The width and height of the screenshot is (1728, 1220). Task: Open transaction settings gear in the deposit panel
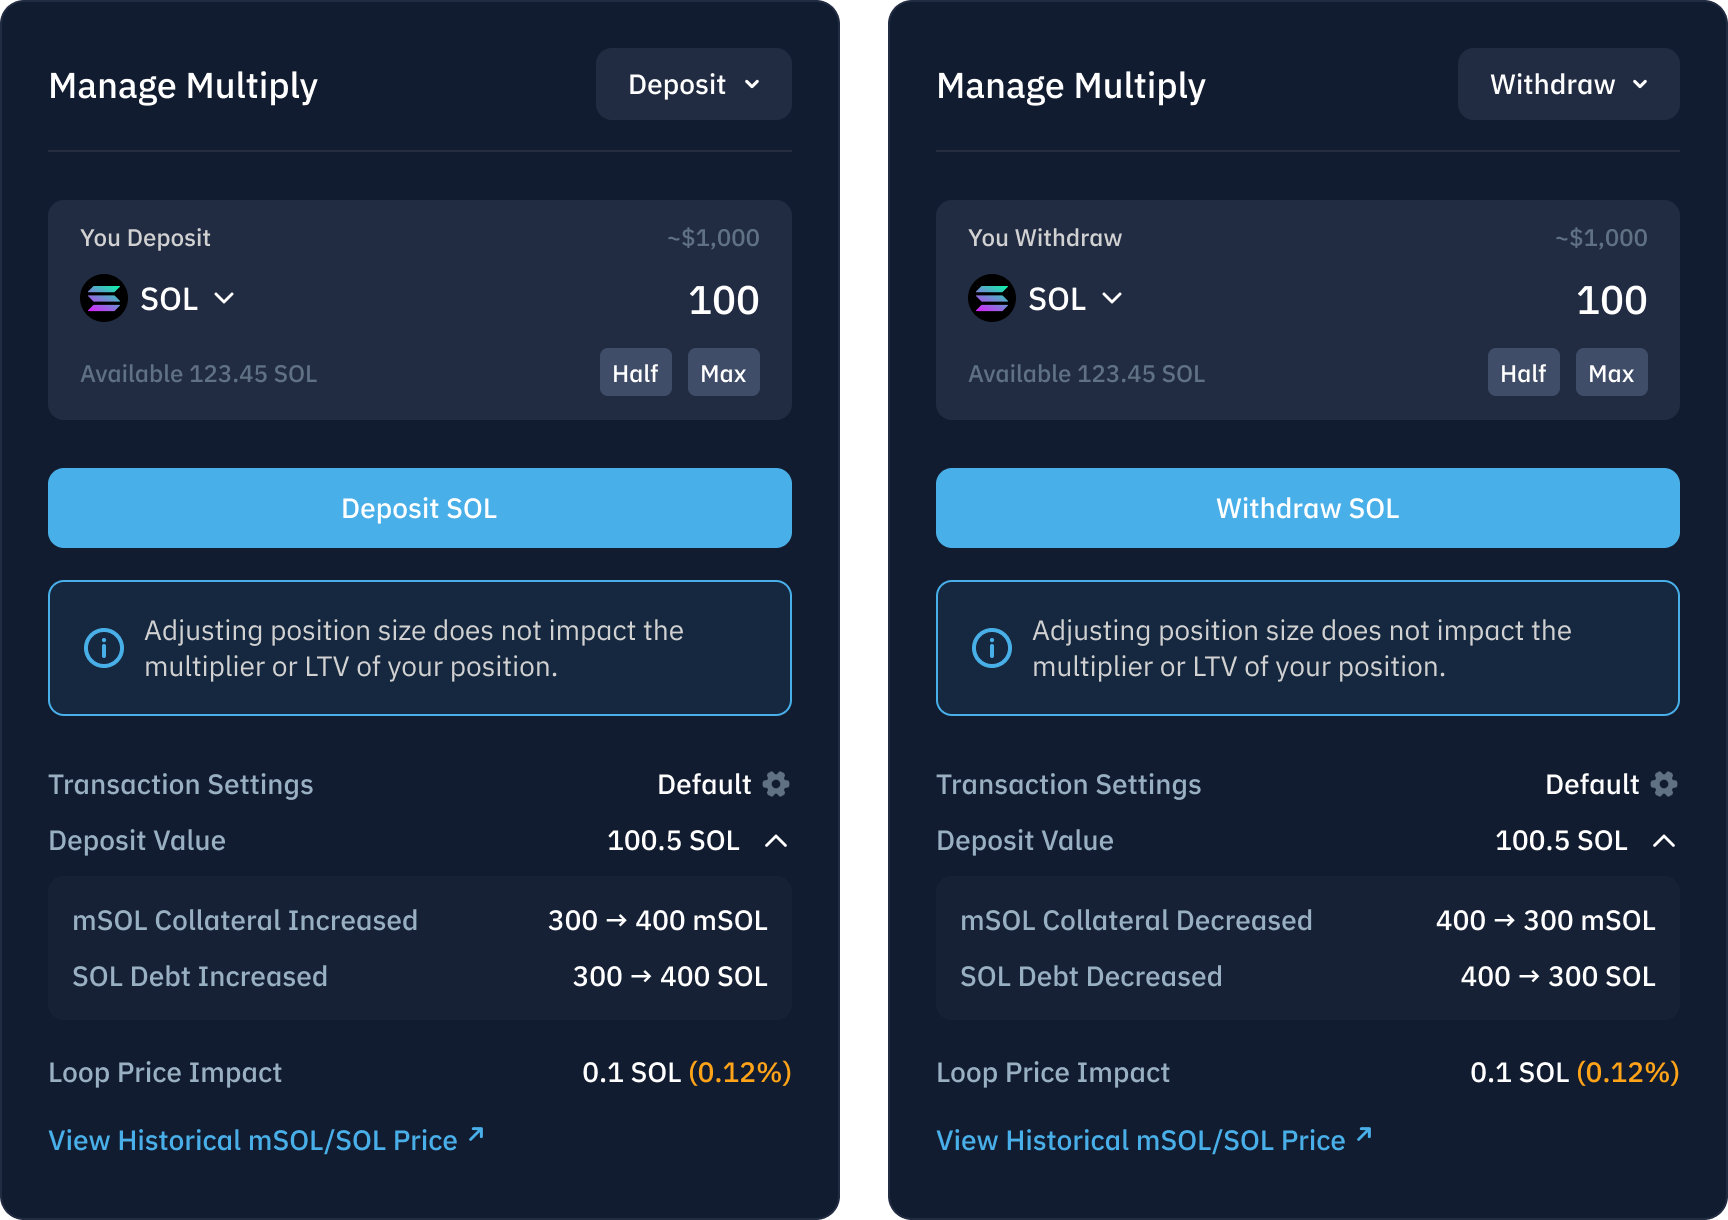point(776,784)
